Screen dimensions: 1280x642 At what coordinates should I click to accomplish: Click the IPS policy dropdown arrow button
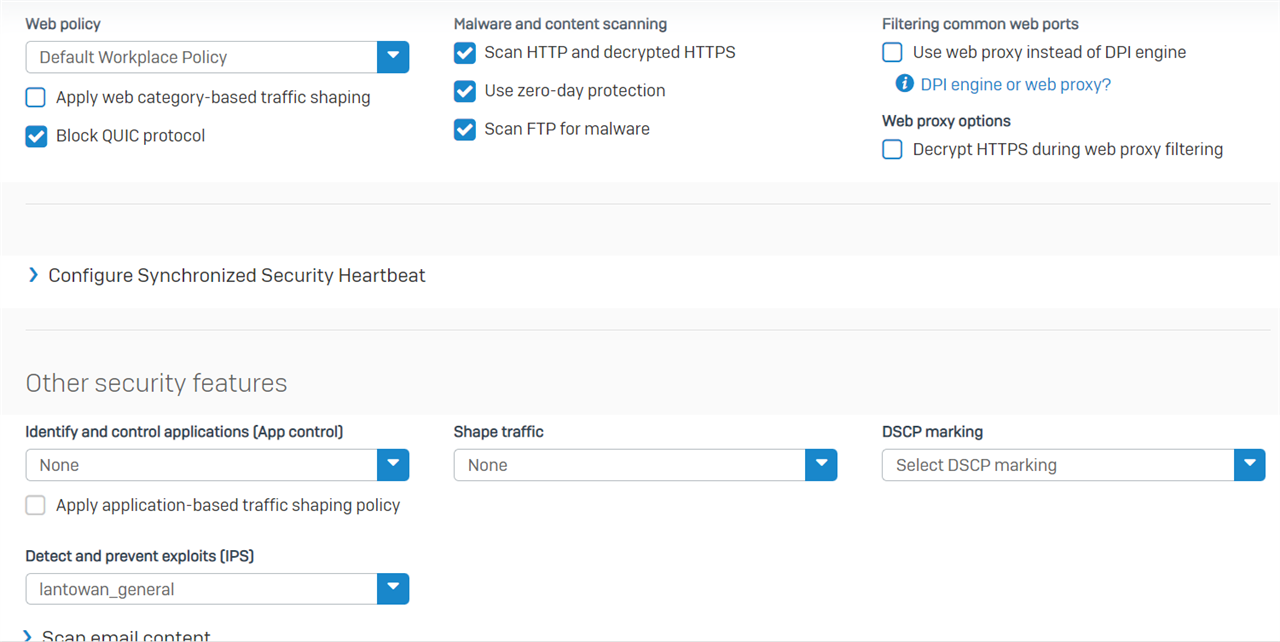point(393,589)
